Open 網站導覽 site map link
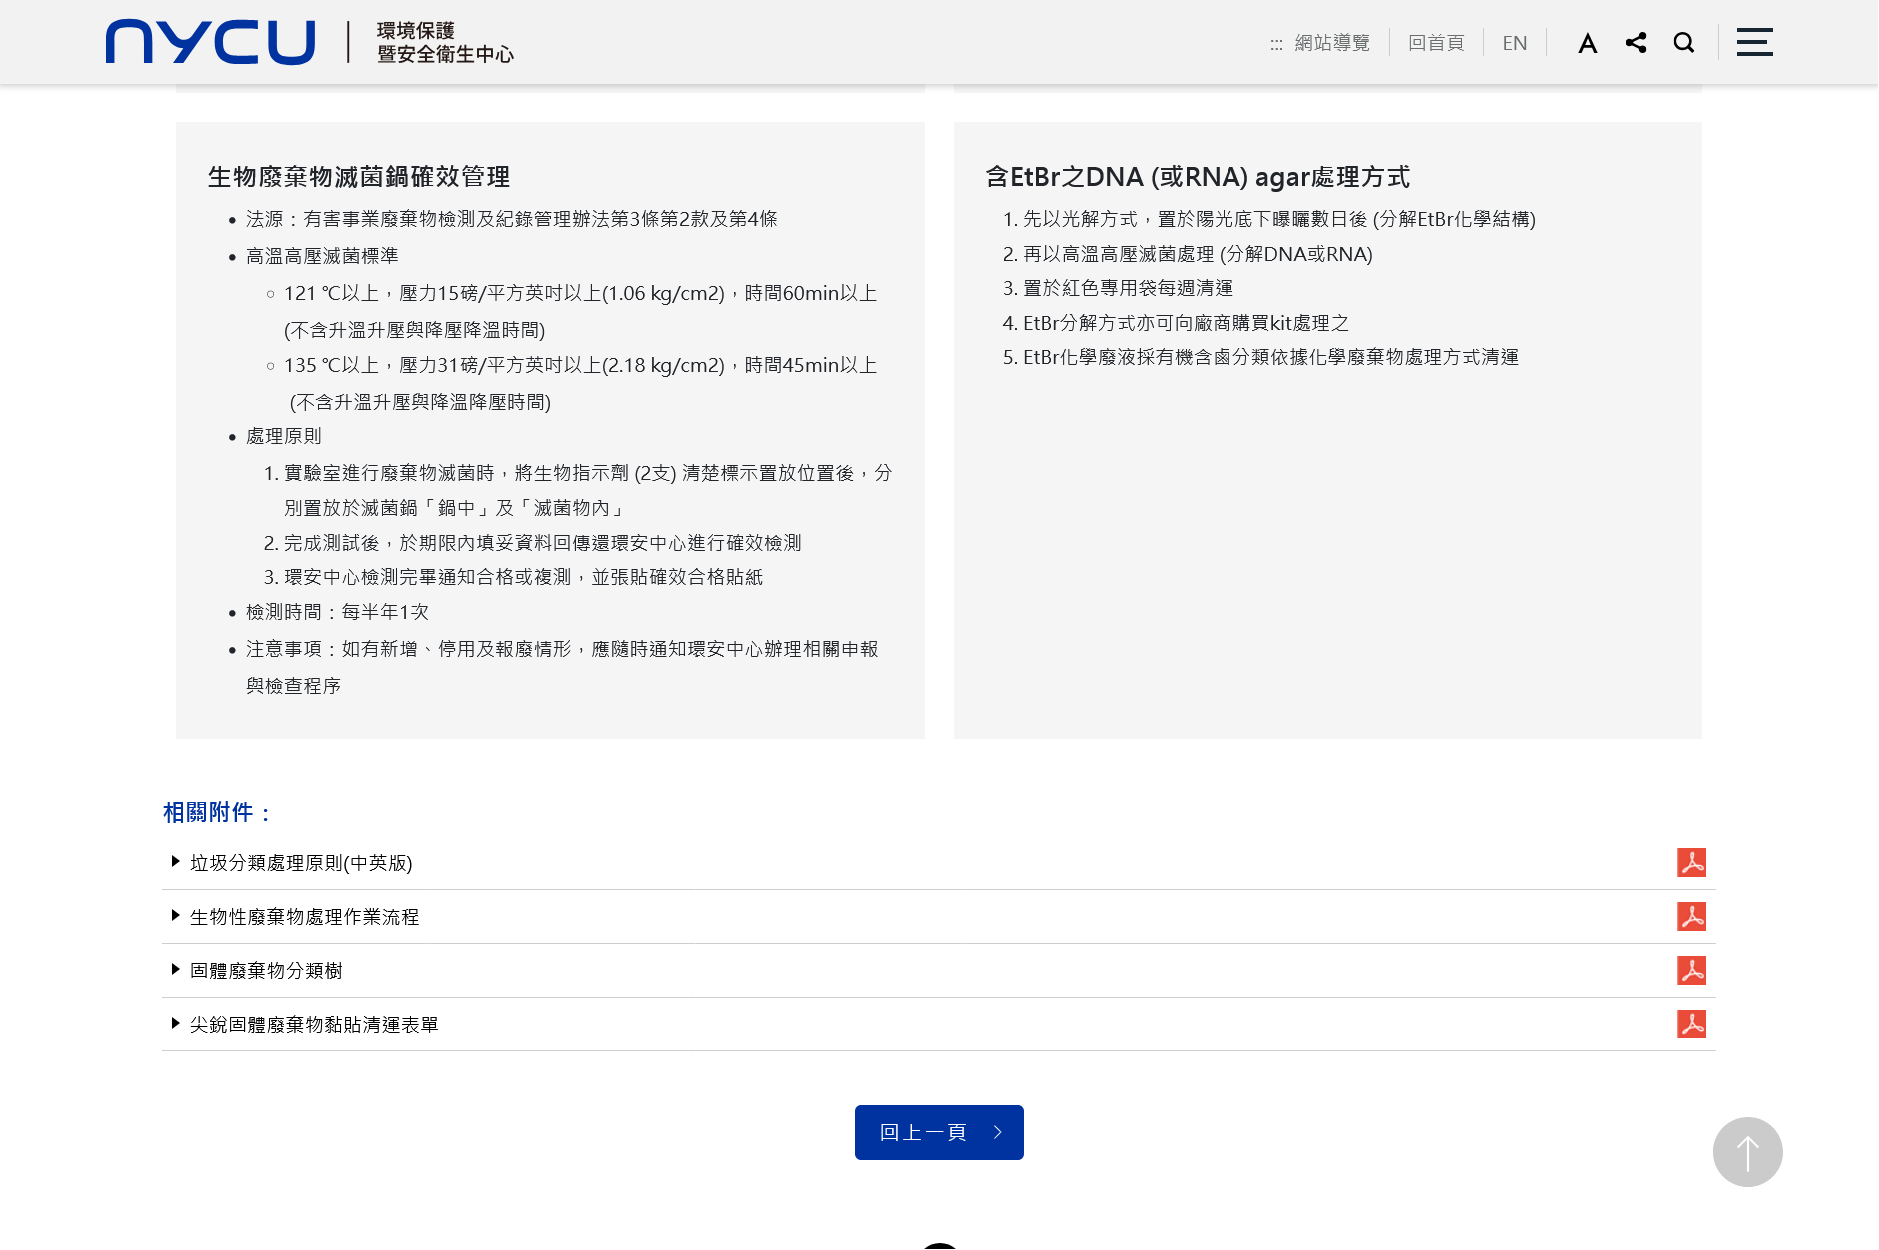Screen dimensions: 1879x1250 click(1332, 43)
